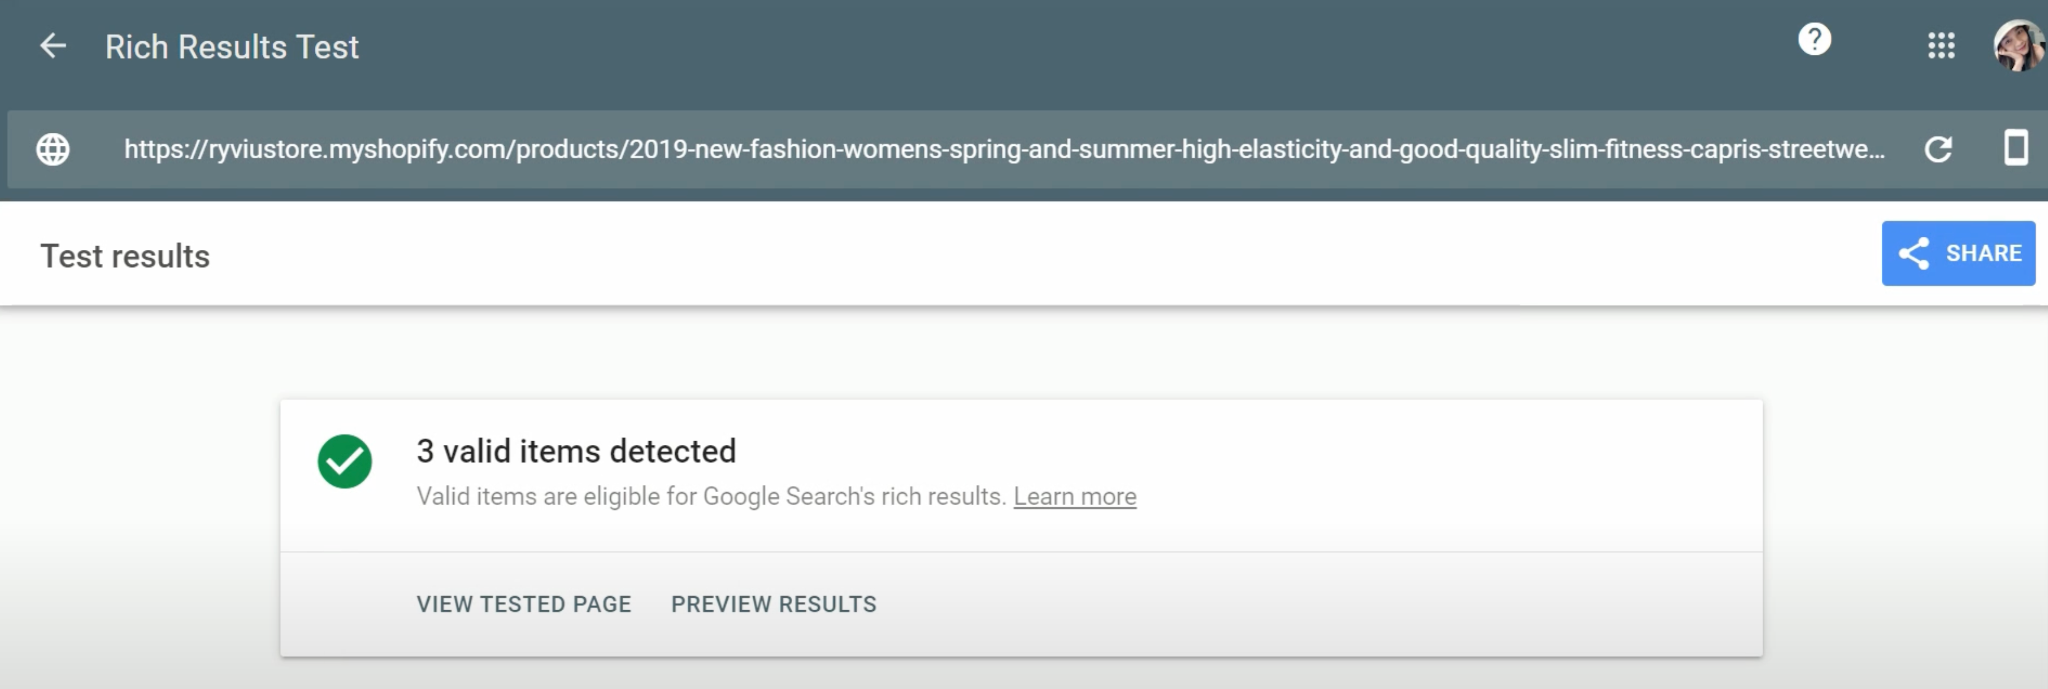Open PREVIEW RESULTS
The width and height of the screenshot is (2048, 689).
(x=774, y=604)
